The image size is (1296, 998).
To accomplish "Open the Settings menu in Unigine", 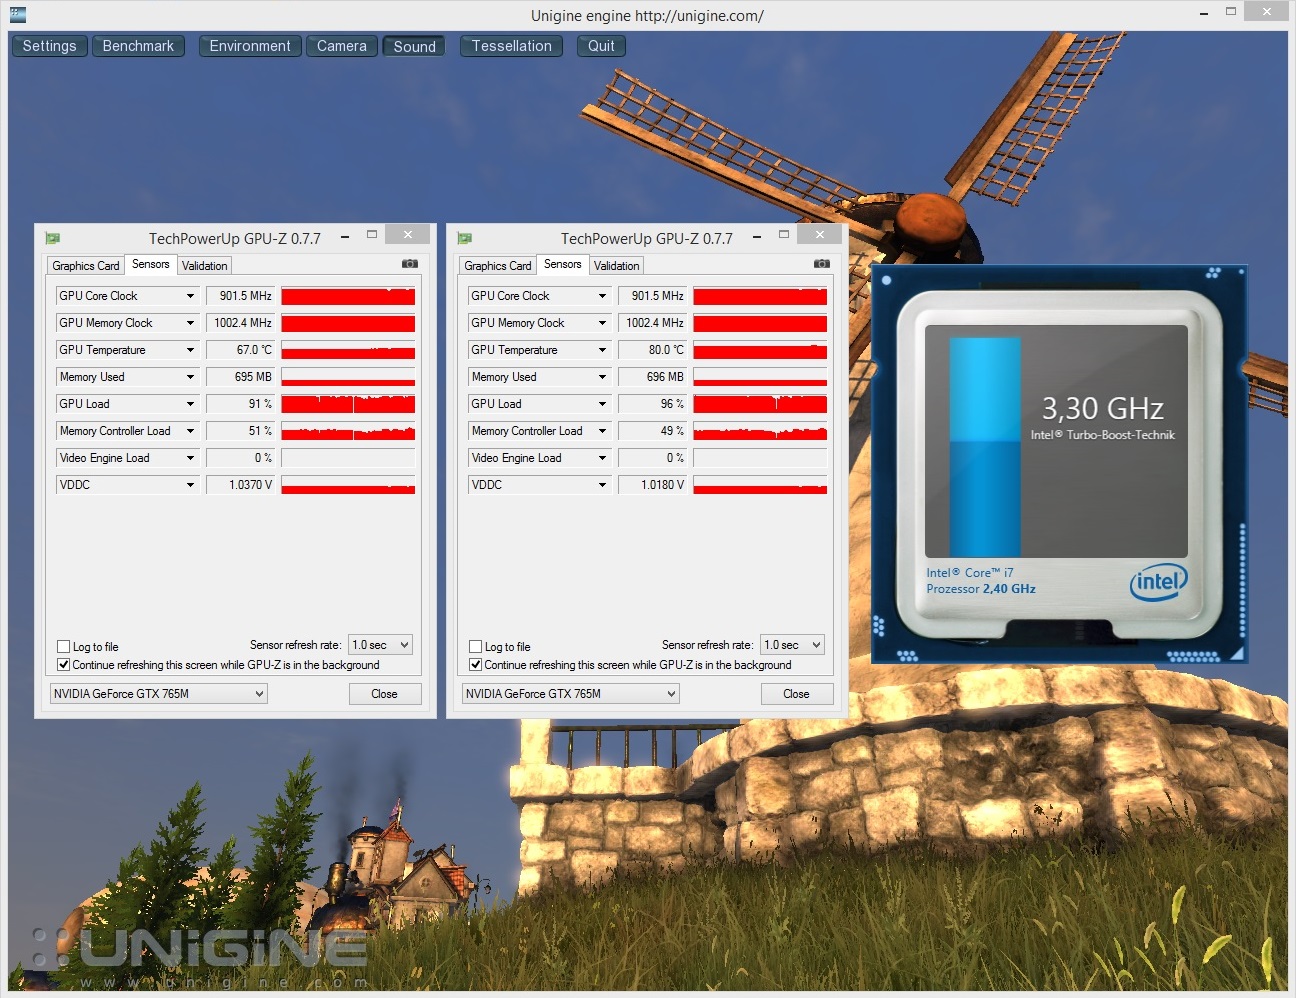I will pos(49,46).
